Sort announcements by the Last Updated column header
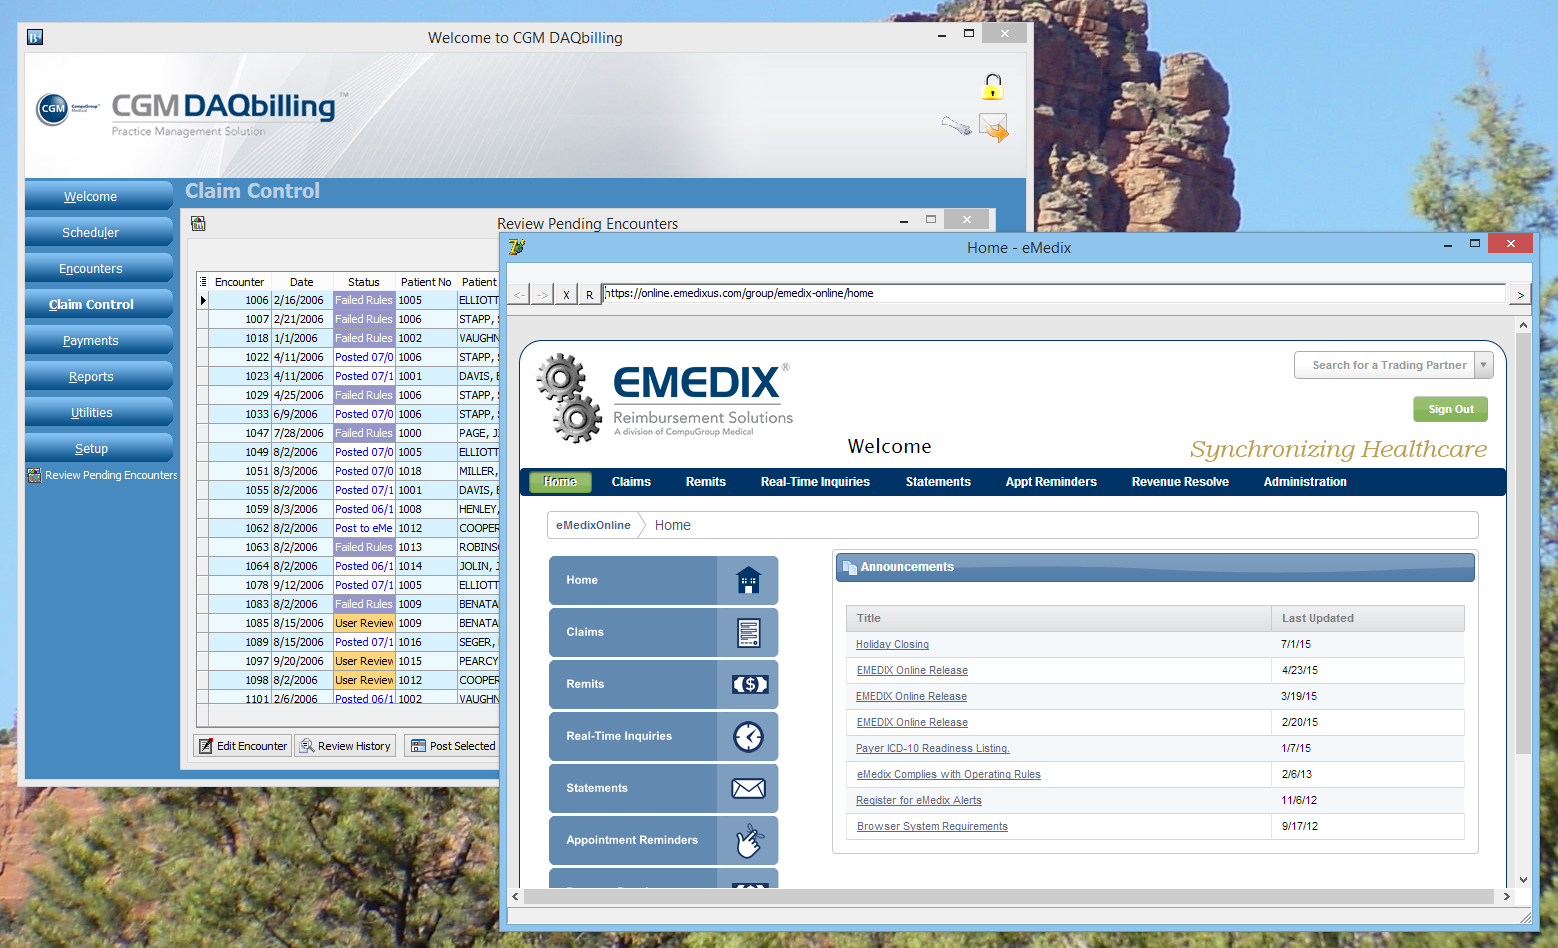This screenshot has height=948, width=1558. [x=1367, y=618]
